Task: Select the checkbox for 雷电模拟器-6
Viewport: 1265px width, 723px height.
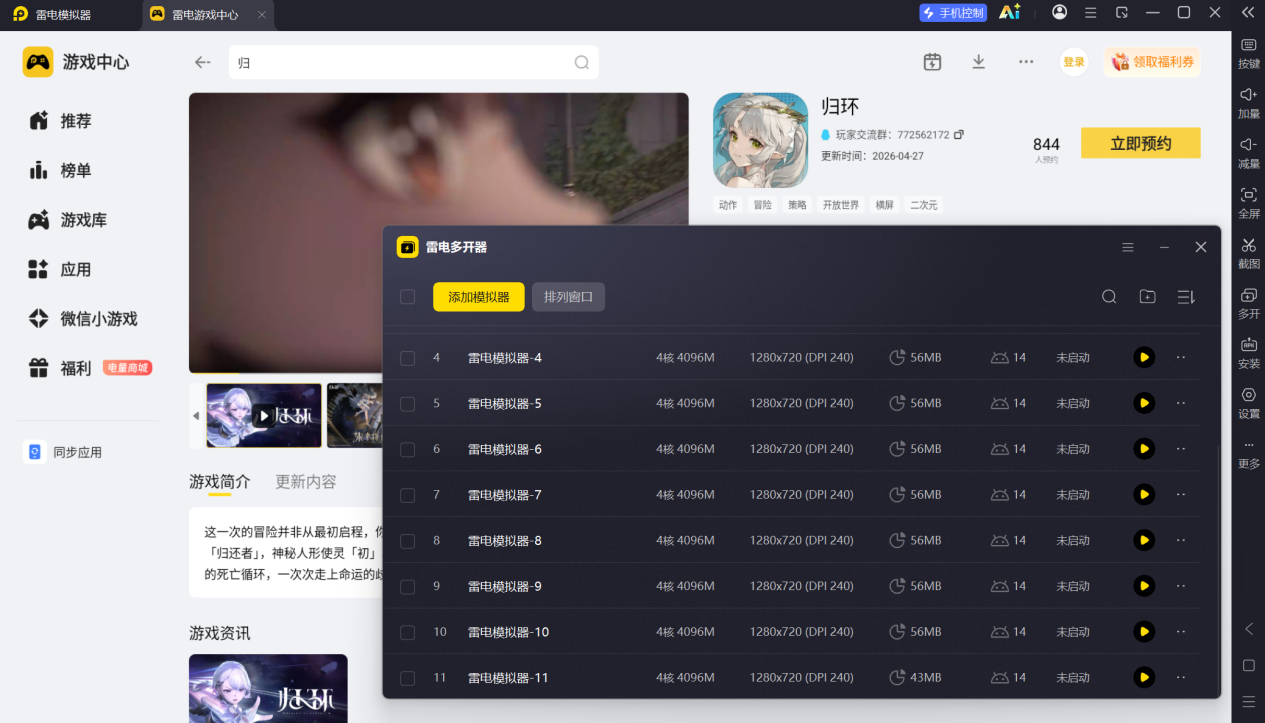Action: click(x=407, y=450)
